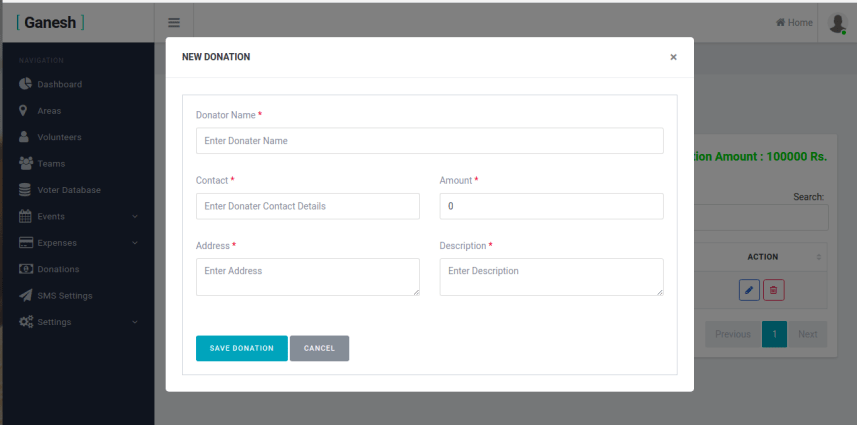Click inside the Enter Description textarea
Viewport: 857px width, 425px height.
[551, 277]
